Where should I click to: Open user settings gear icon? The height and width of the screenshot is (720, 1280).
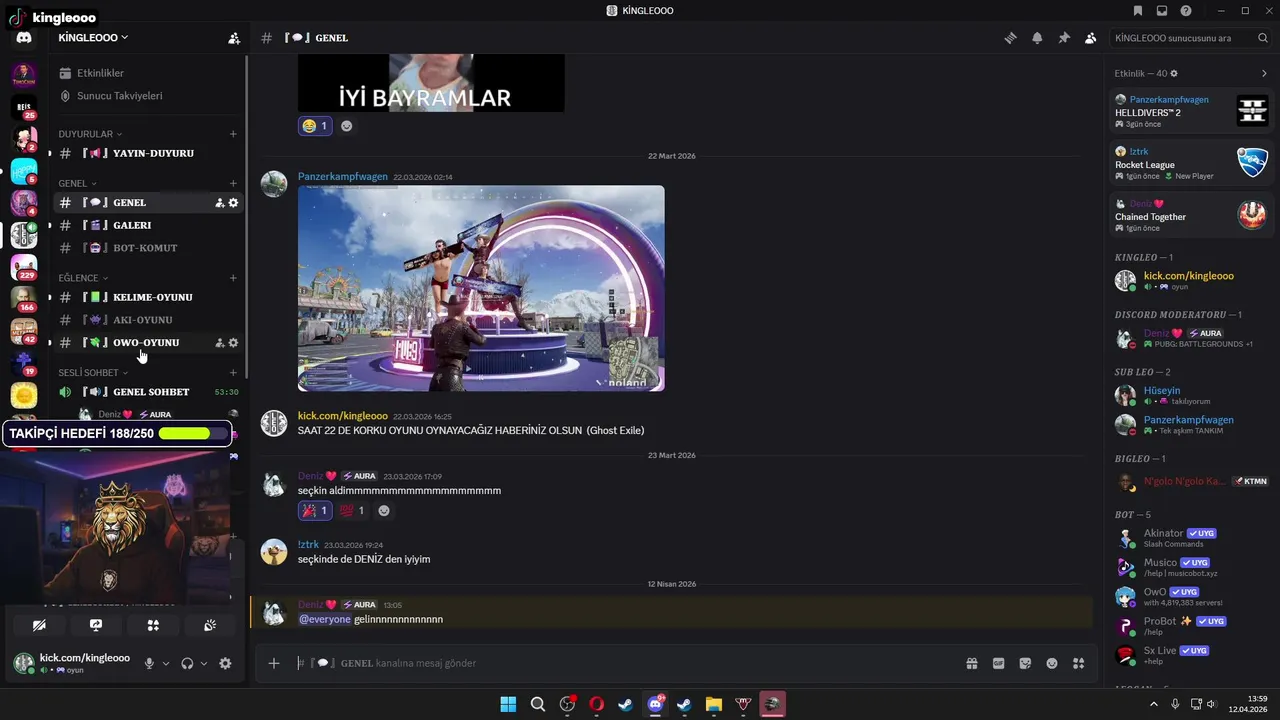(225, 663)
